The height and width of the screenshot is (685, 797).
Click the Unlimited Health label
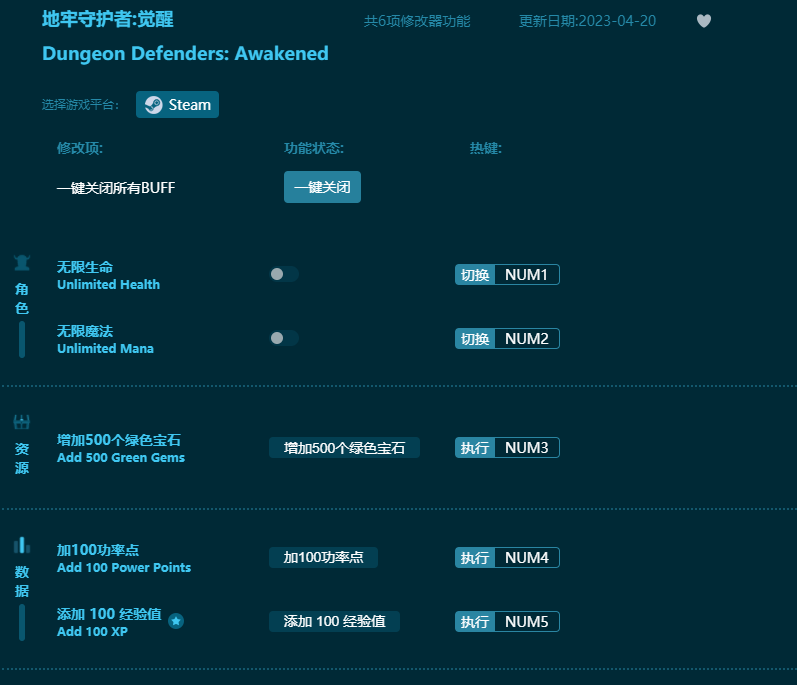pos(108,285)
